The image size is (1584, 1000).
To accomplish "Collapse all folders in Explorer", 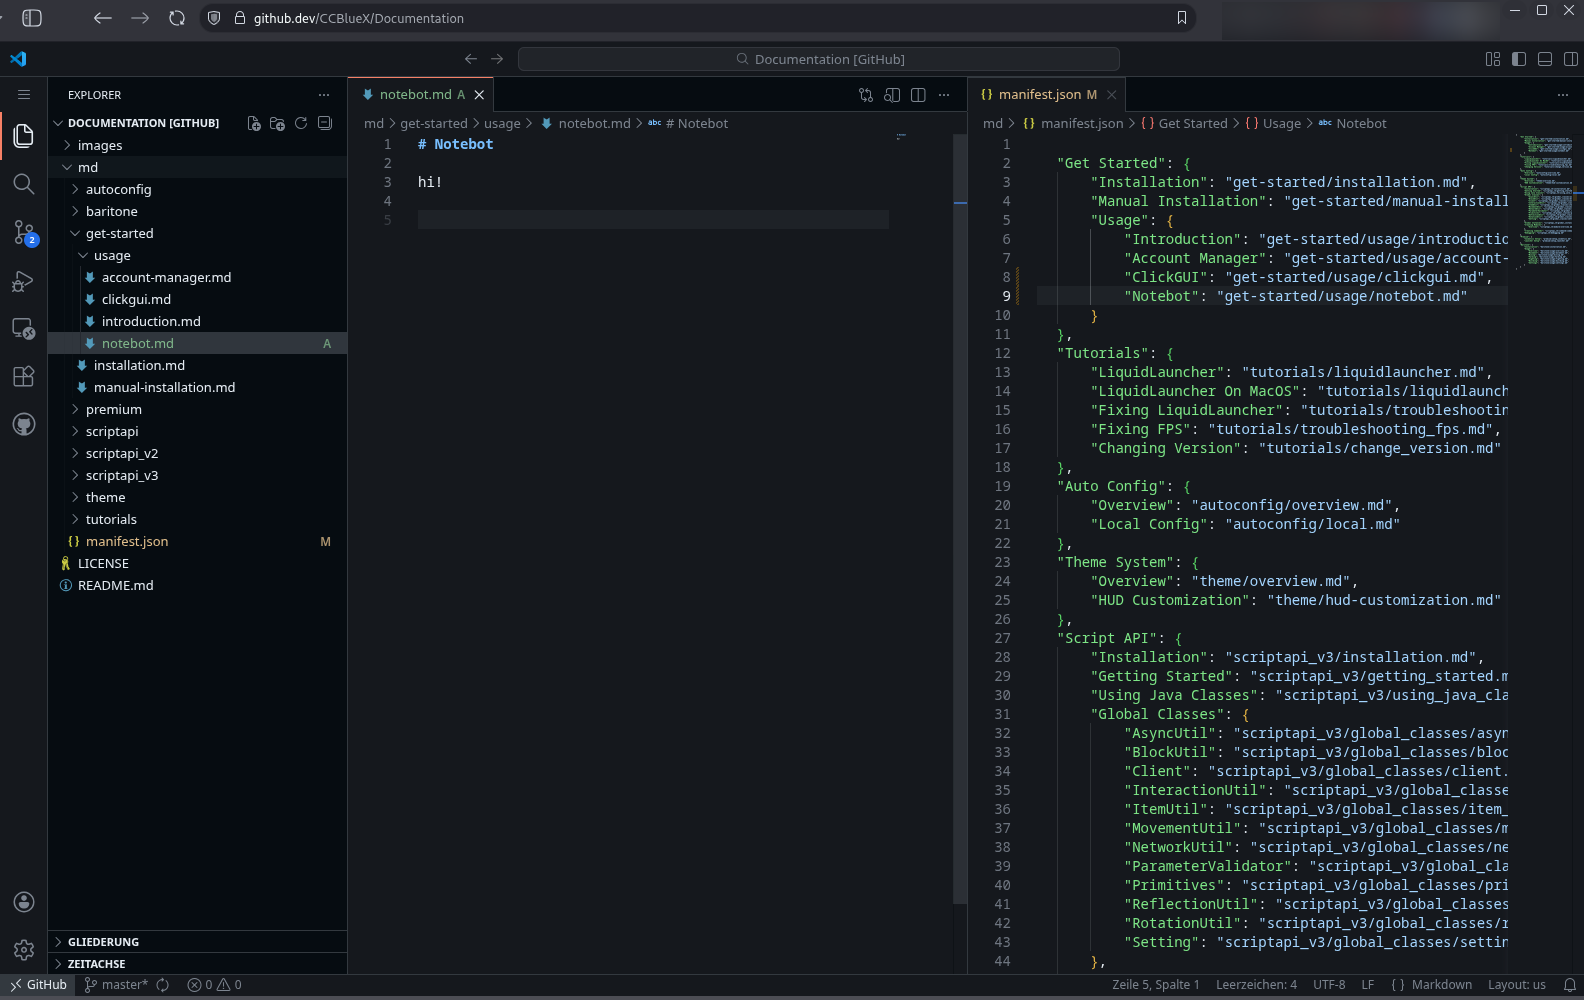I will (325, 124).
